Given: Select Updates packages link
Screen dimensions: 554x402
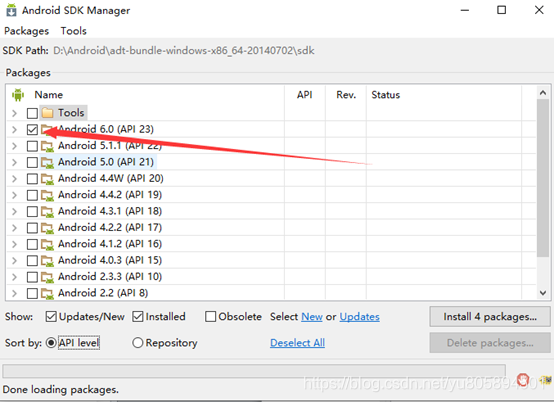Looking at the screenshot, I should pyautogui.click(x=360, y=317).
